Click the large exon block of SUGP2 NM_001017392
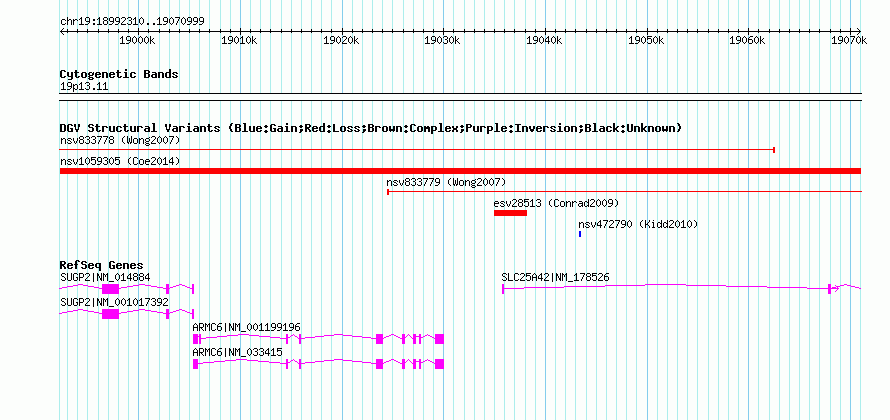This screenshot has height=420, width=890. click(110, 314)
